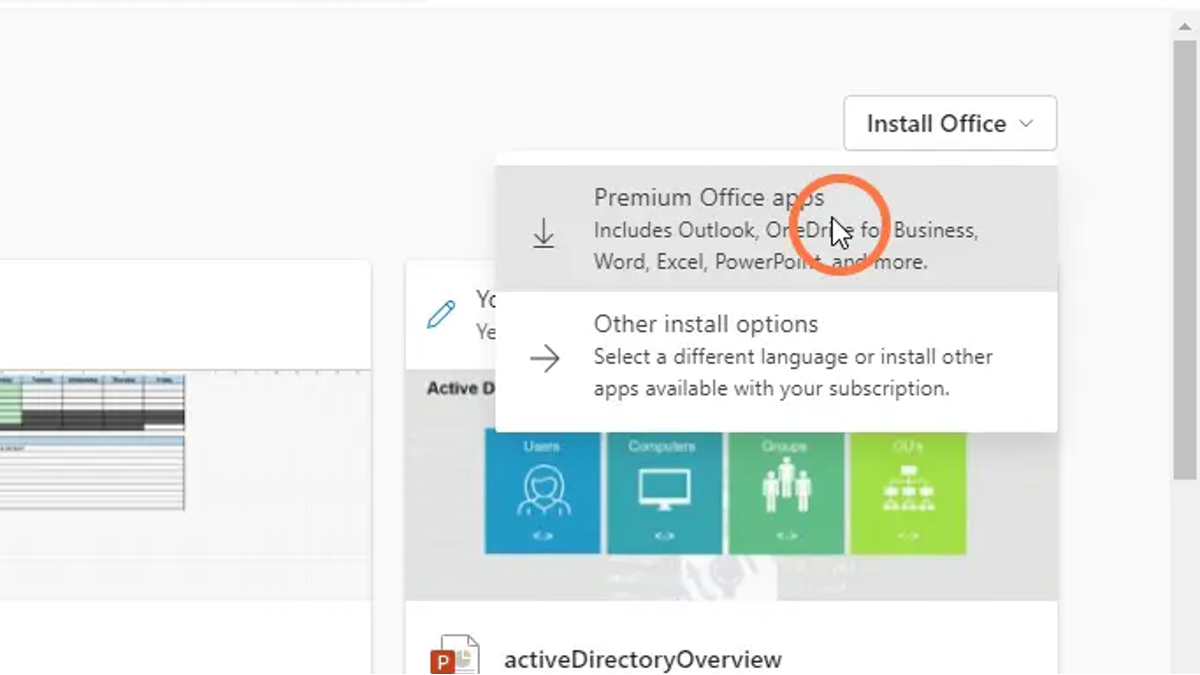
Task: Click the pencil edit icon on the card
Action: click(441, 314)
